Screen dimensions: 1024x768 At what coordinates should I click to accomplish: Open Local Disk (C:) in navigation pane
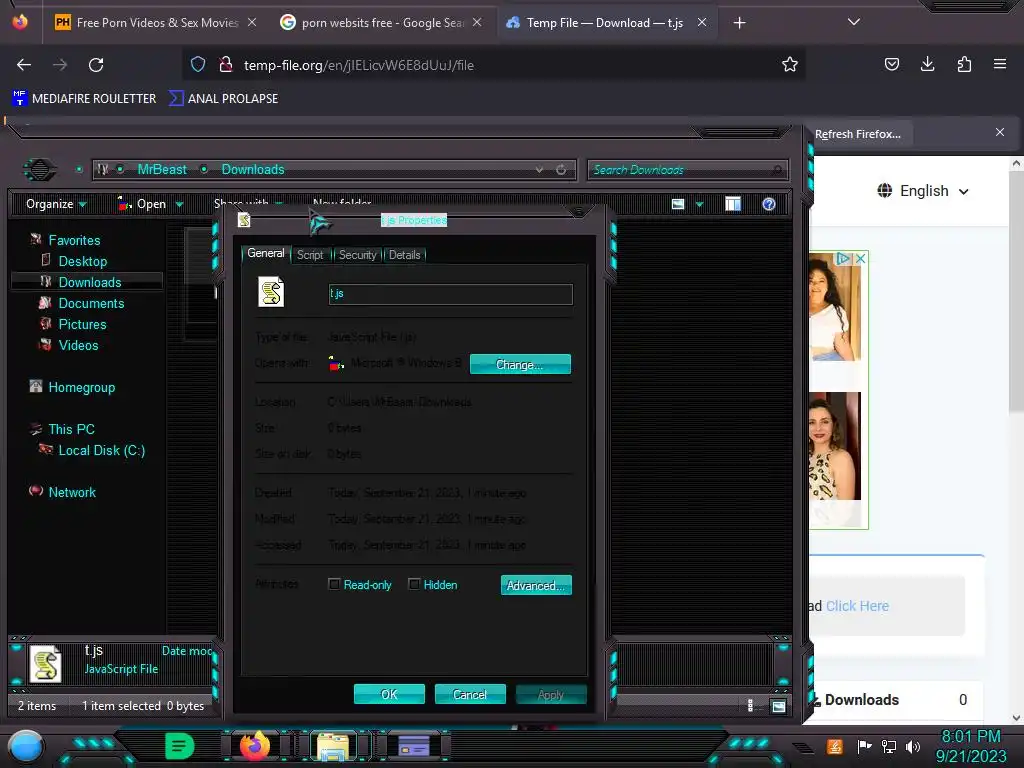pyautogui.click(x=102, y=450)
